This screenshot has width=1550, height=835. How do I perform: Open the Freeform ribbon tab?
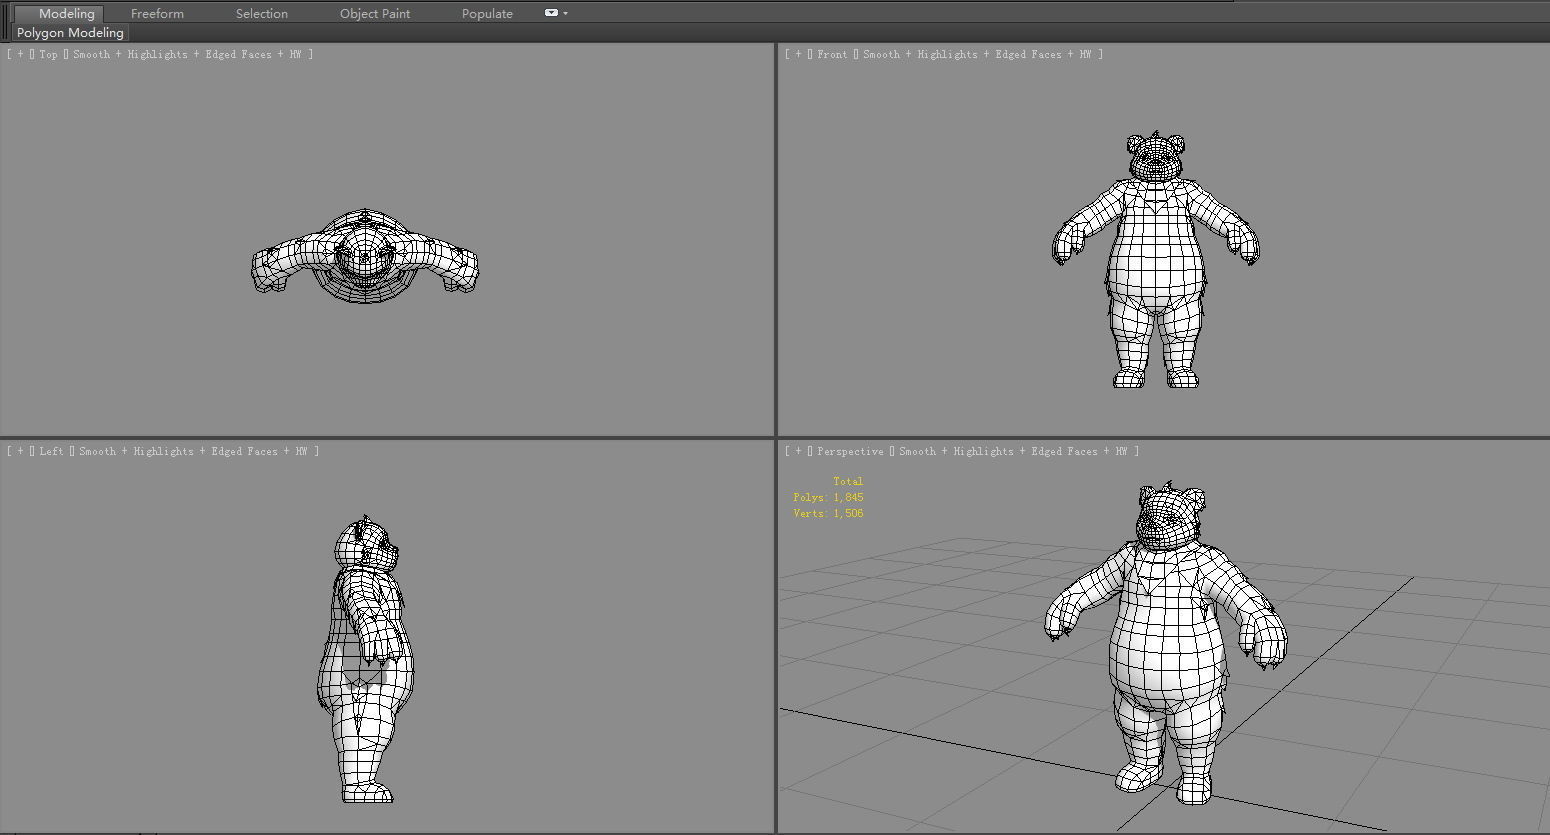point(157,14)
